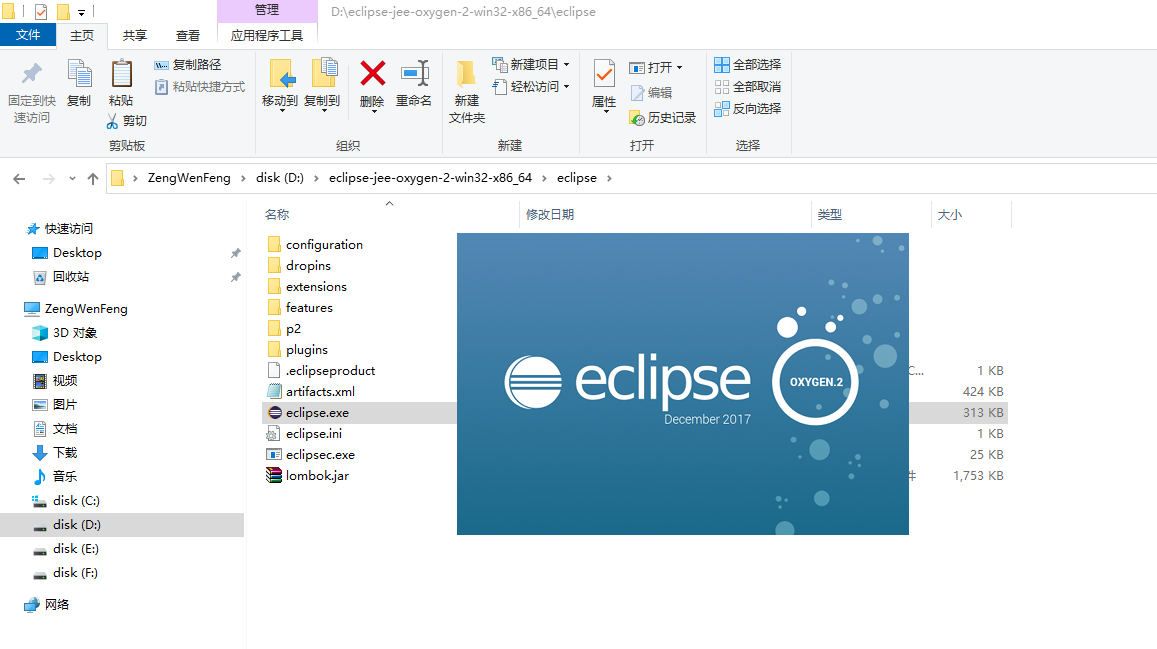The width and height of the screenshot is (1157, 649).
Task: Click Select all (全部选择)
Action: point(747,65)
